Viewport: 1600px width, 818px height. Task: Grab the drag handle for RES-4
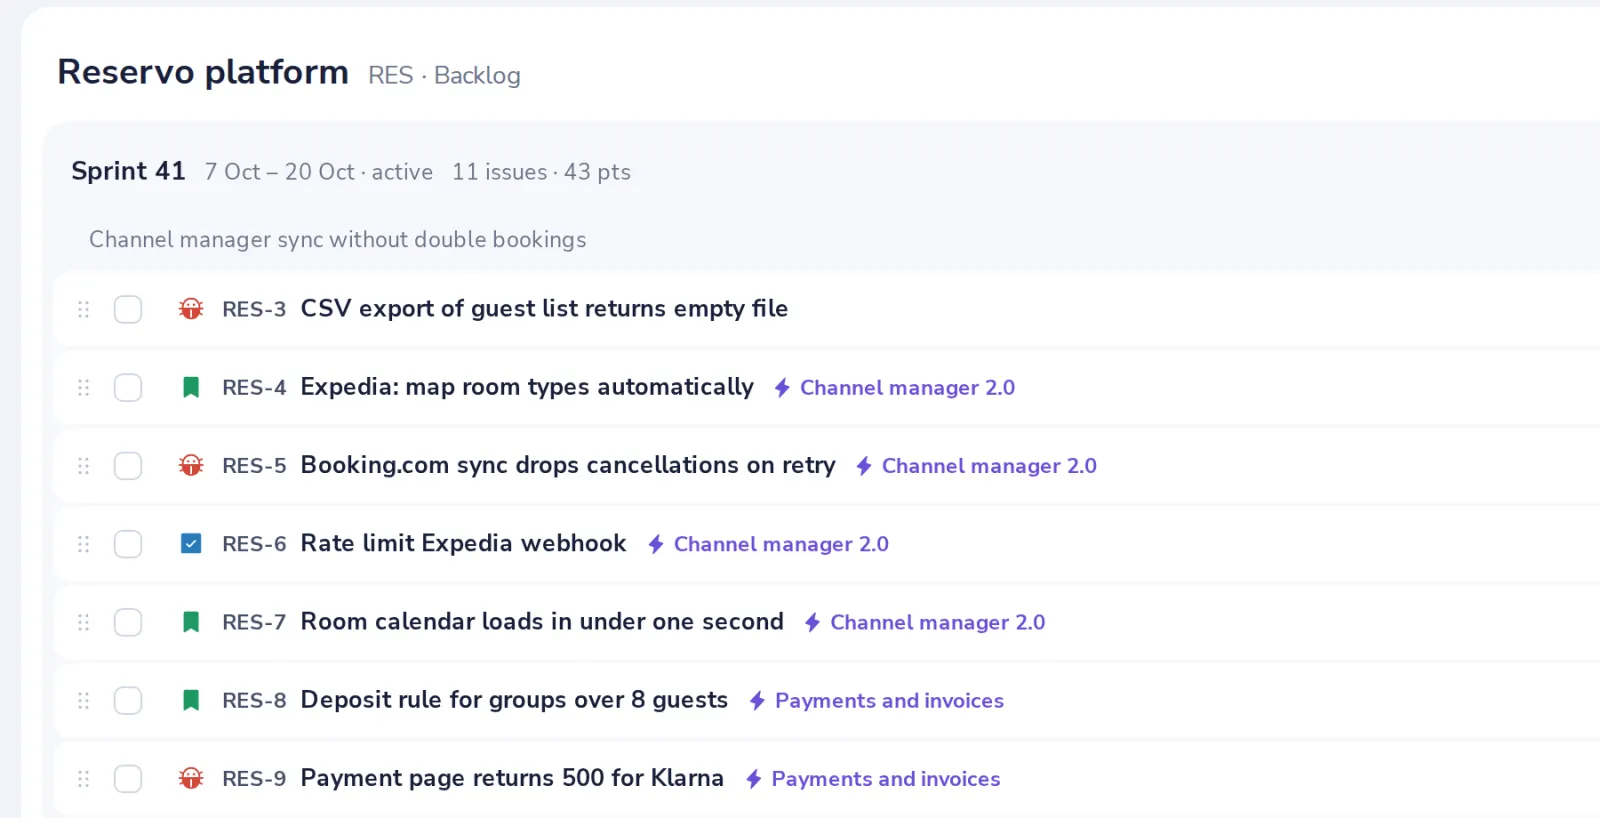84,387
